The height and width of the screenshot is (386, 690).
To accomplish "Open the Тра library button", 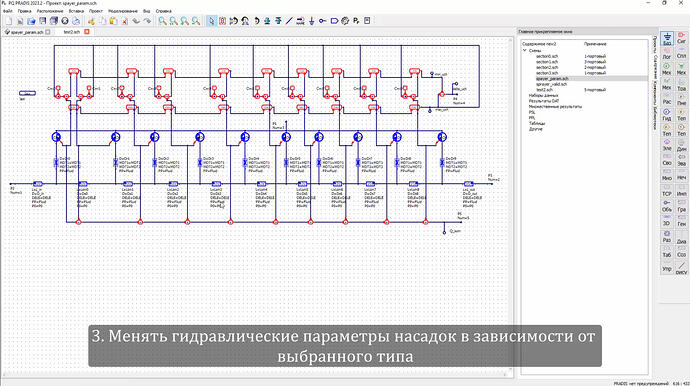I will [x=681, y=85].
